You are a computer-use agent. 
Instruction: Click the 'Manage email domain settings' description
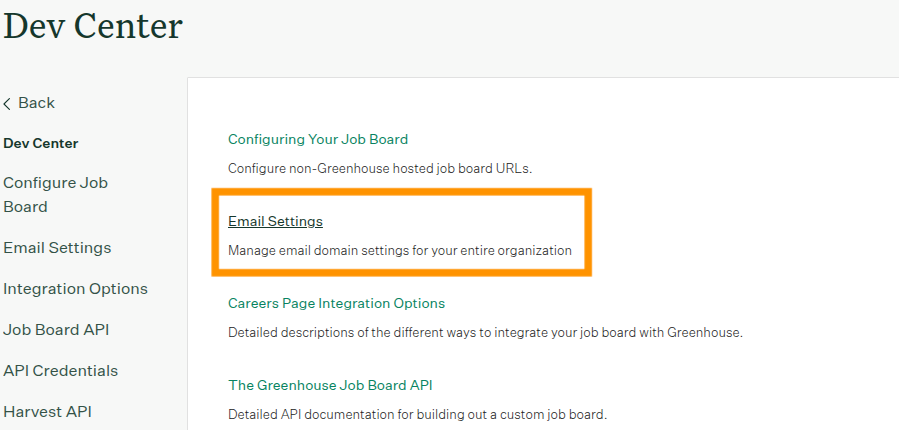400,250
